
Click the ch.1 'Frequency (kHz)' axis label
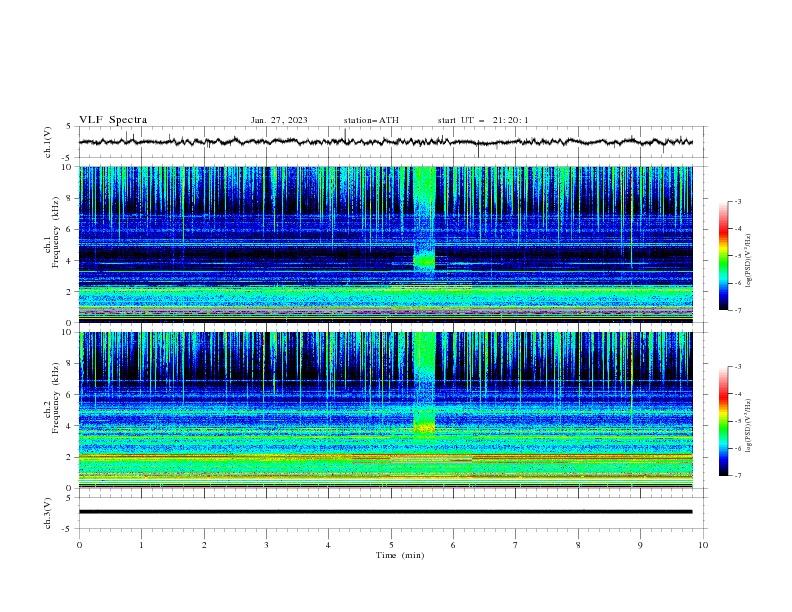(x=55, y=233)
